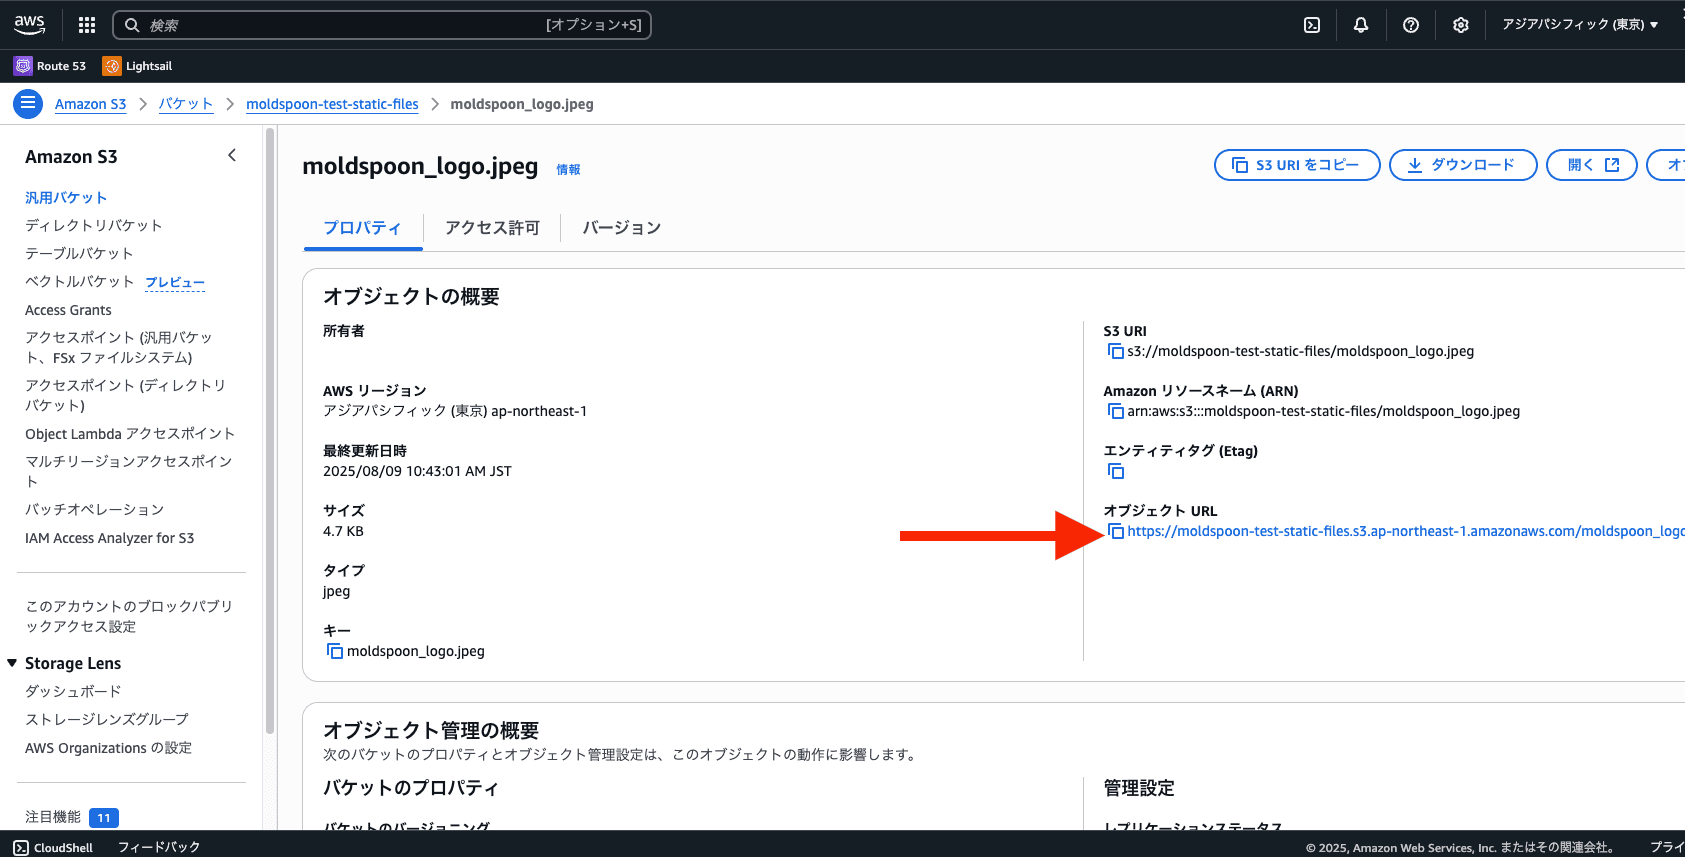This screenshot has height=857, width=1685.
Task: Open ベクトルバケット in the sidebar
Action: click(x=79, y=281)
